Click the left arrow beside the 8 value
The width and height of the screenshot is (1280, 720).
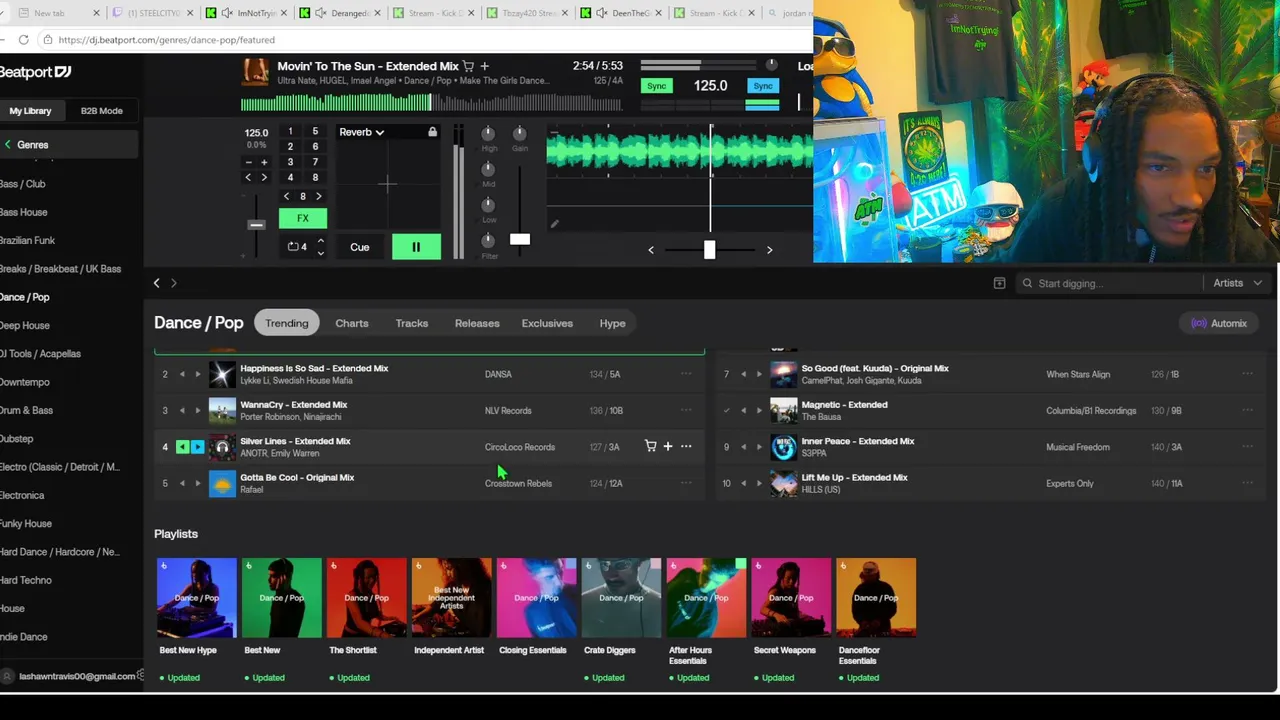point(287,196)
